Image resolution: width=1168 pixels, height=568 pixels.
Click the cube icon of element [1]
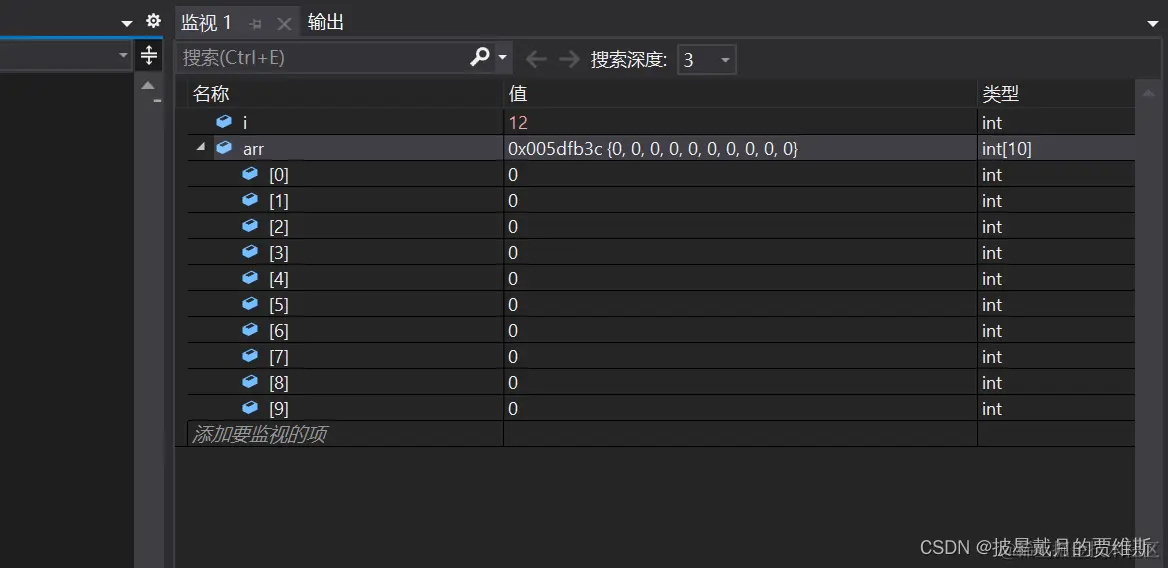(x=250, y=200)
